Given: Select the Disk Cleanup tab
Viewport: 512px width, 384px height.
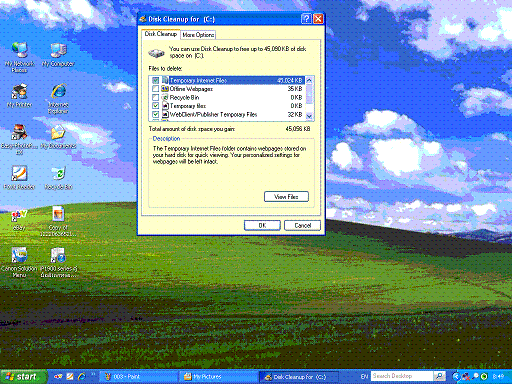Looking at the screenshot, I should click(x=161, y=34).
